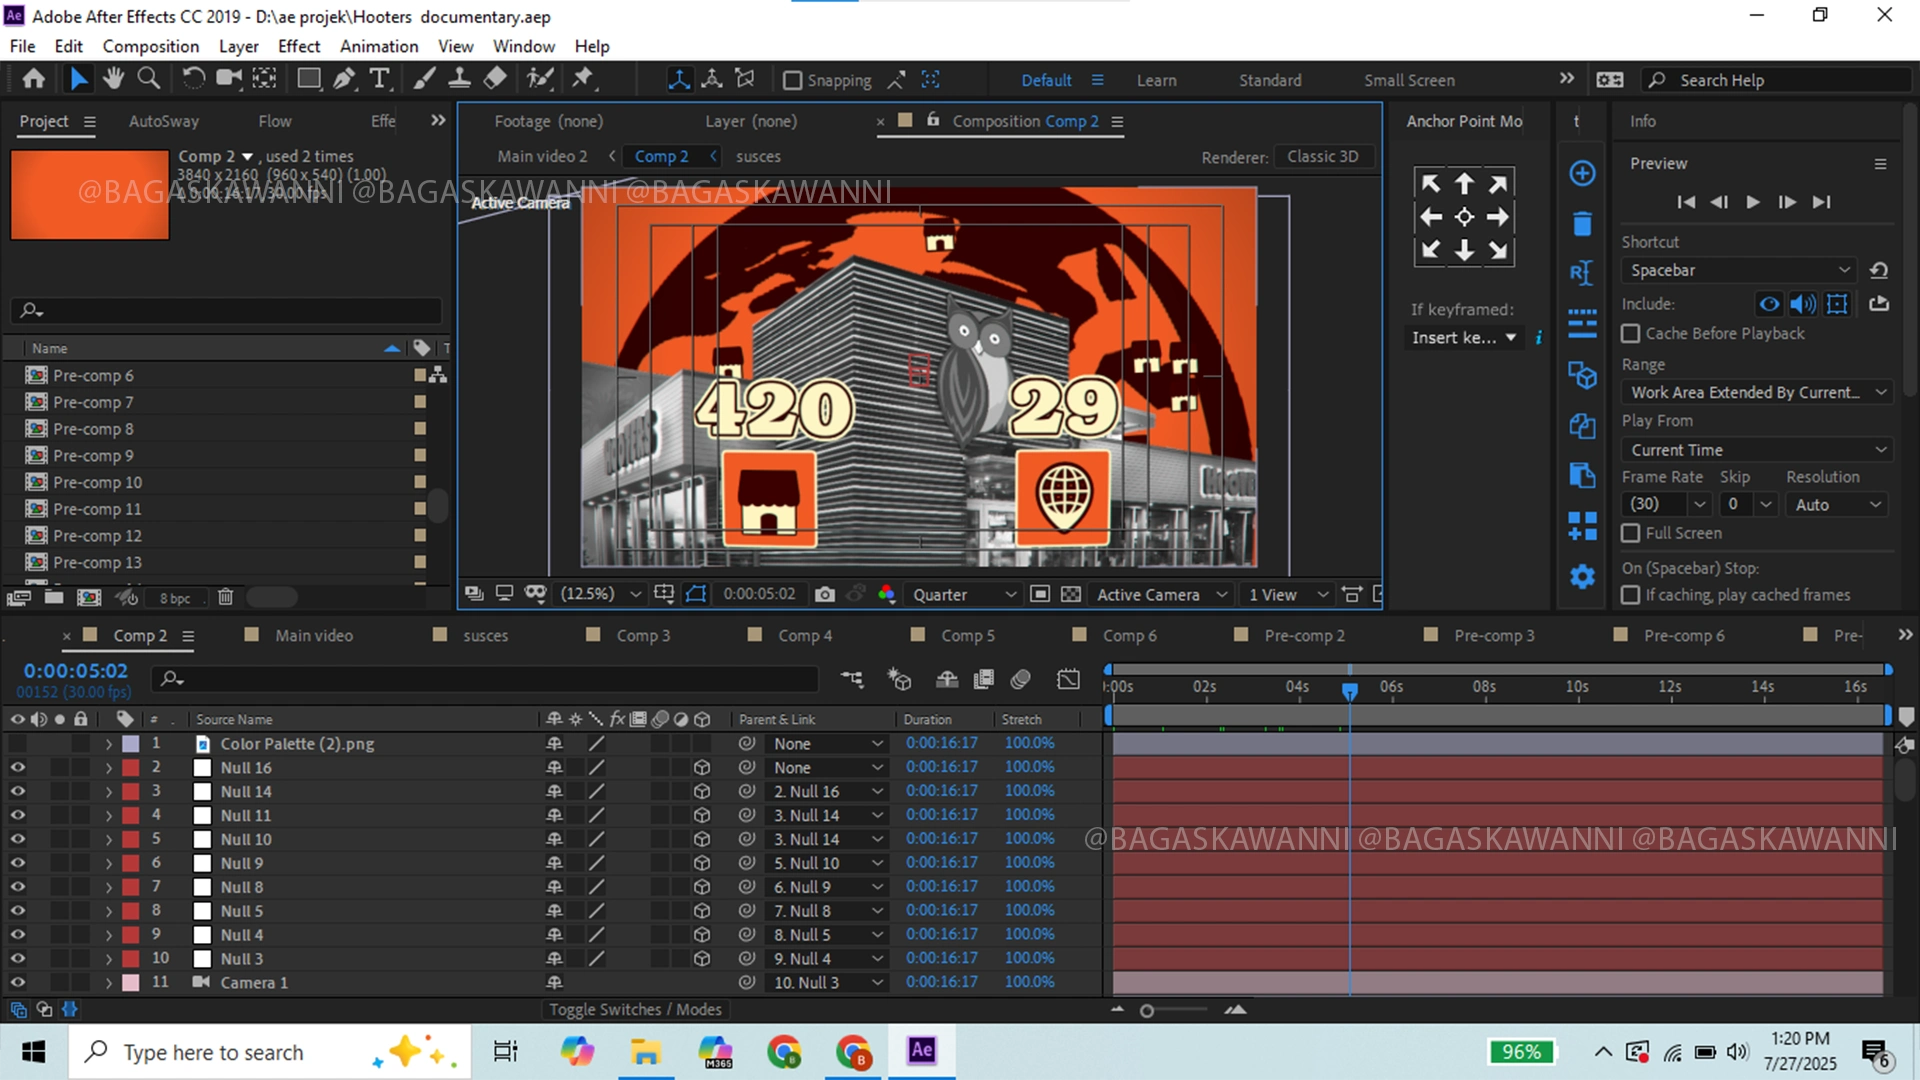This screenshot has width=1920, height=1080.
Task: Select the Brush tool
Action: point(424,79)
